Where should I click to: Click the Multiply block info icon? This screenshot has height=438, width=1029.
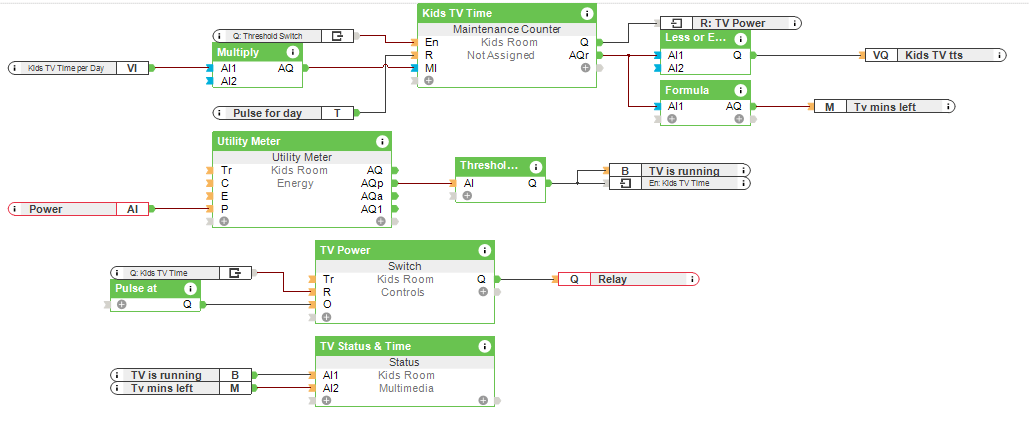(x=292, y=51)
